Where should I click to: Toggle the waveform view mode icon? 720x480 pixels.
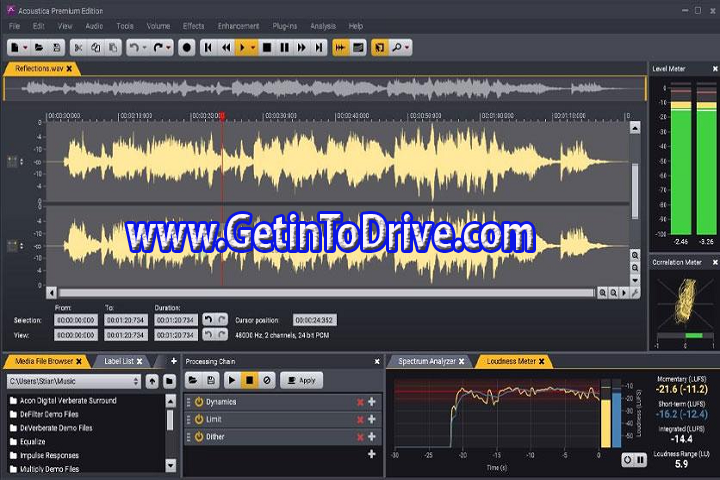coord(340,47)
